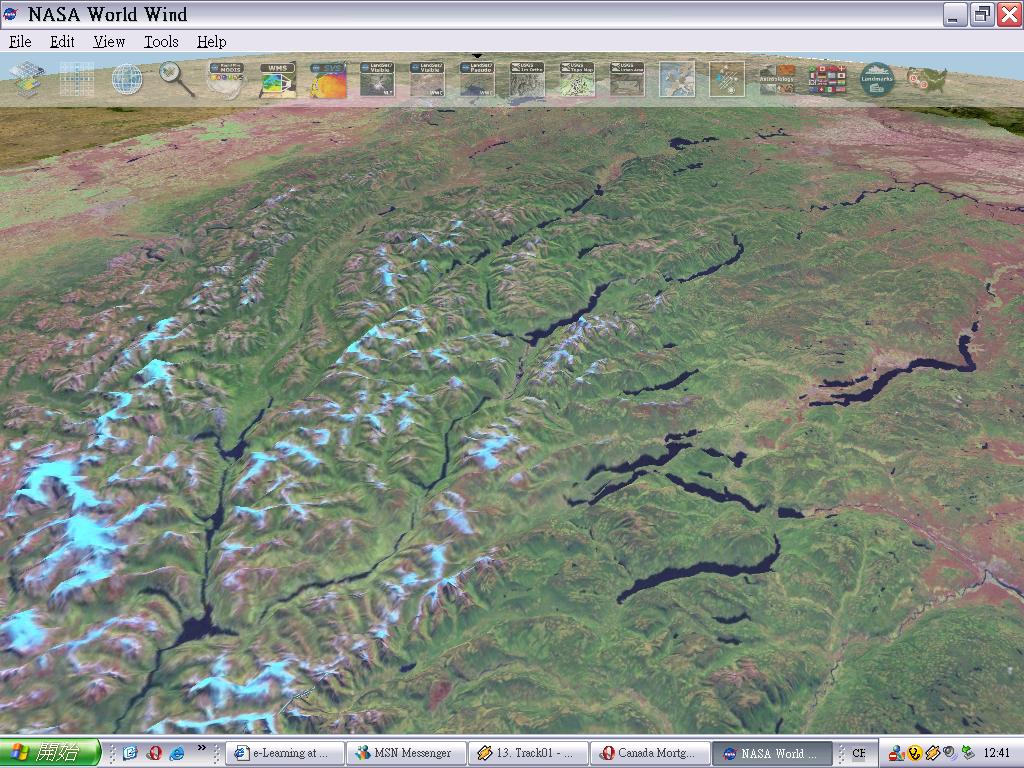Open the Astrobiology layer icon
This screenshot has width=1024, height=768.
pyautogui.click(x=777, y=79)
